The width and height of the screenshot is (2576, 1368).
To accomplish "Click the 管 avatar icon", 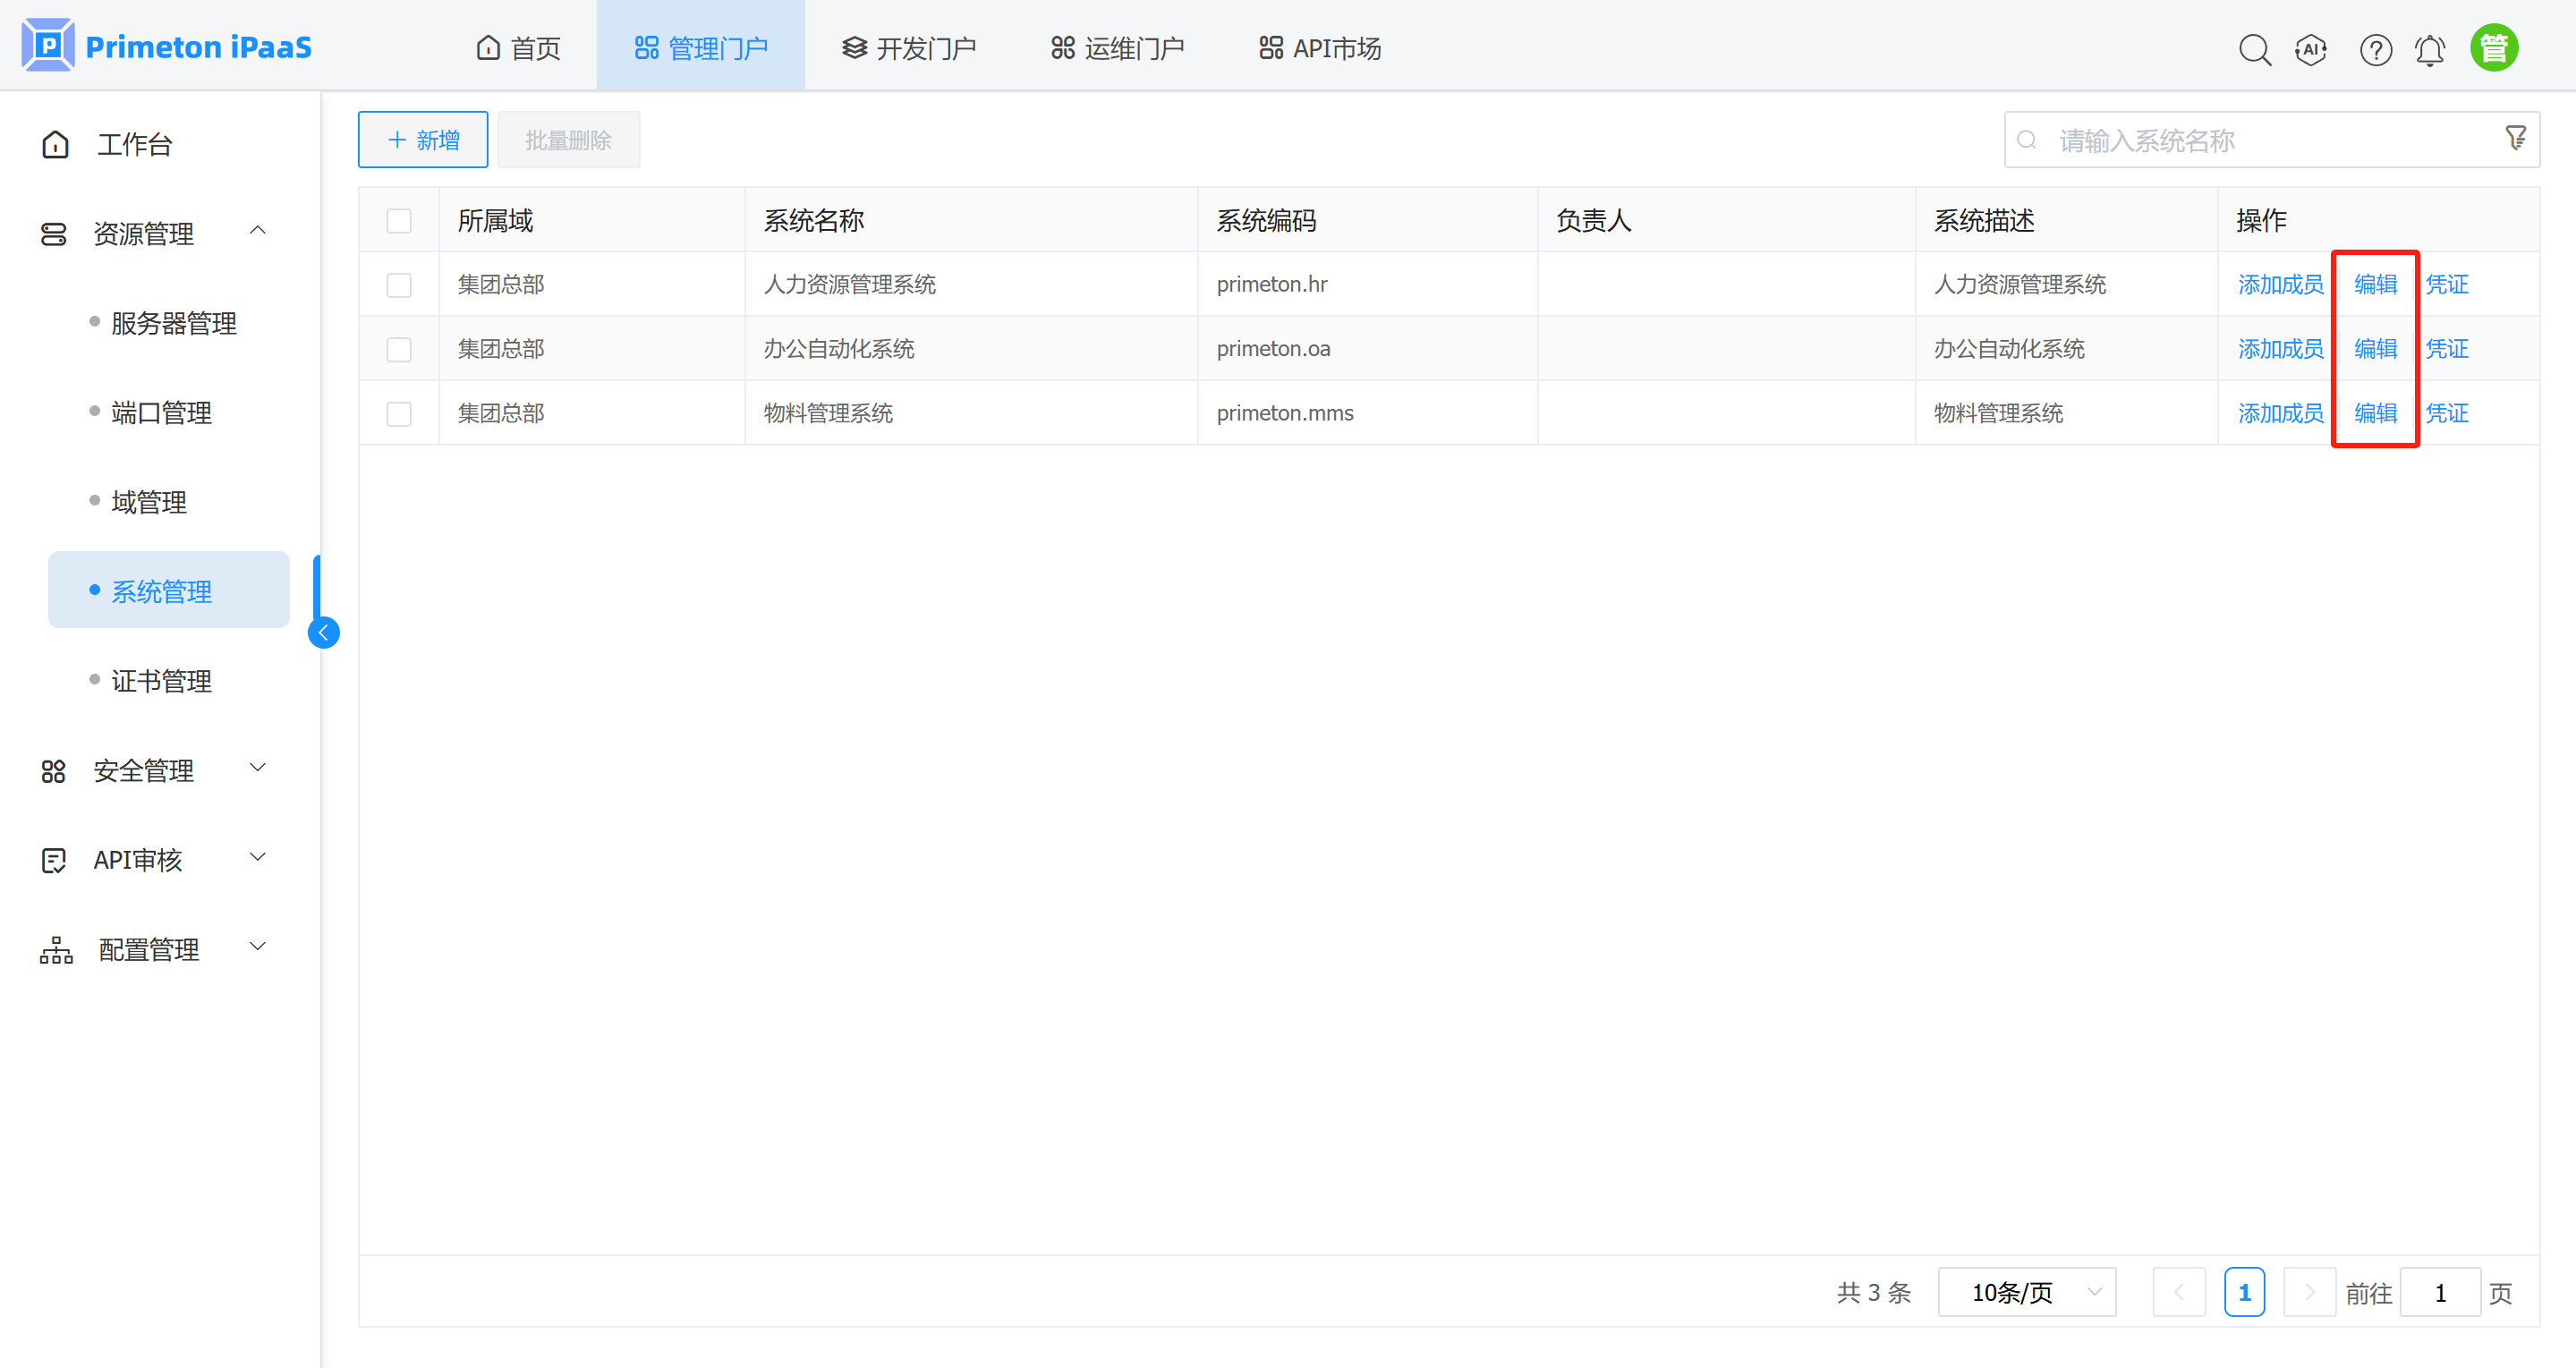I will [2494, 46].
